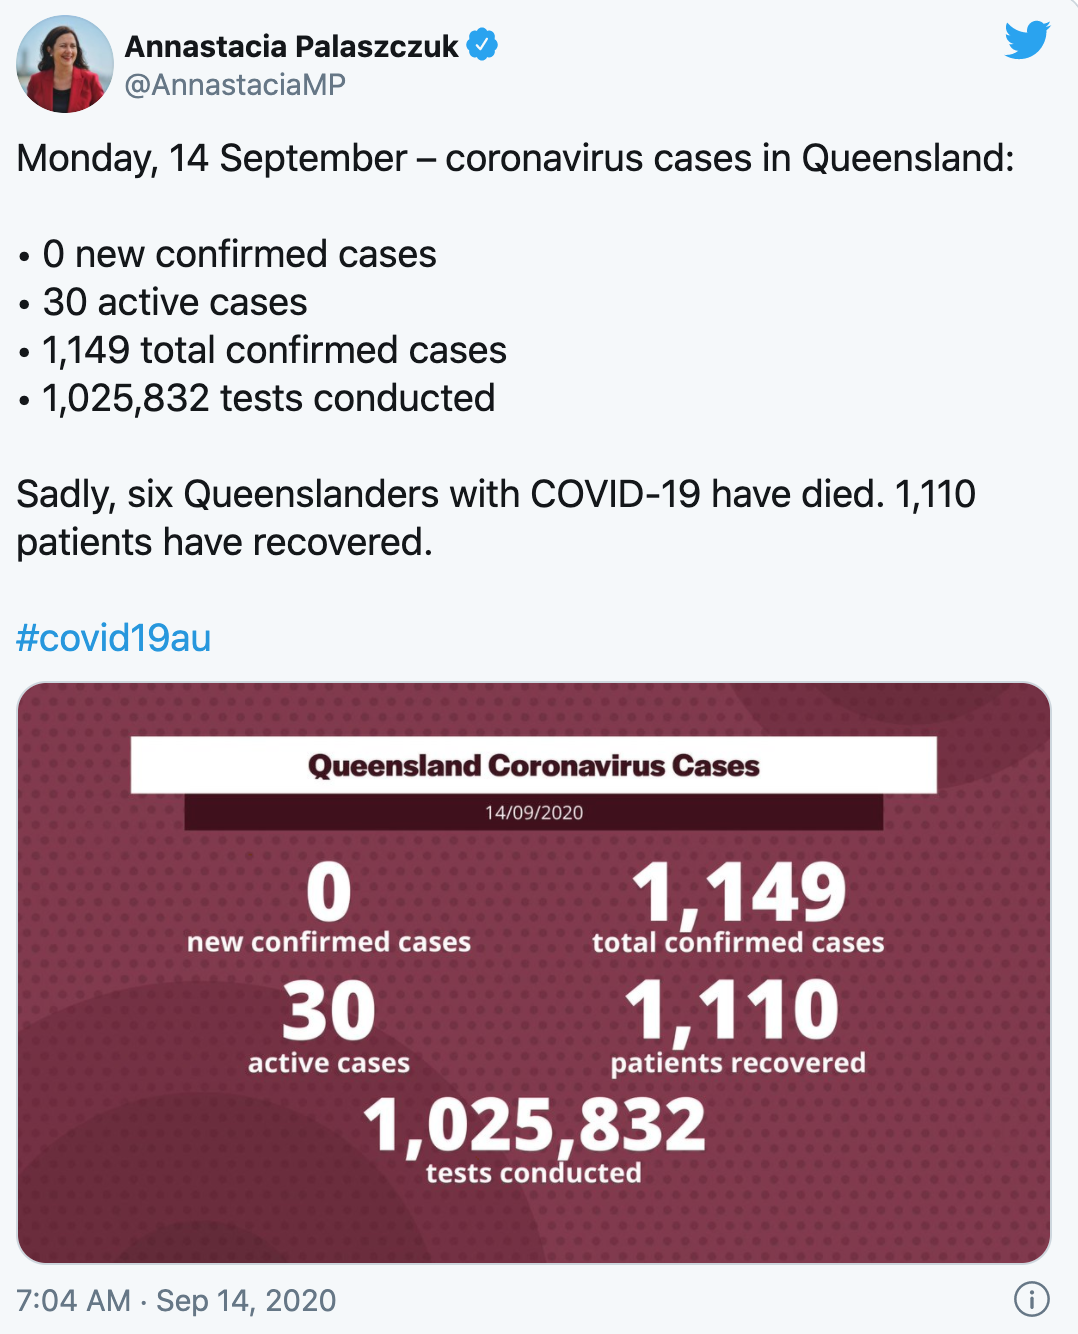
Task: Open Annastacia Palaszczuk's profile photo
Action: [x=65, y=64]
